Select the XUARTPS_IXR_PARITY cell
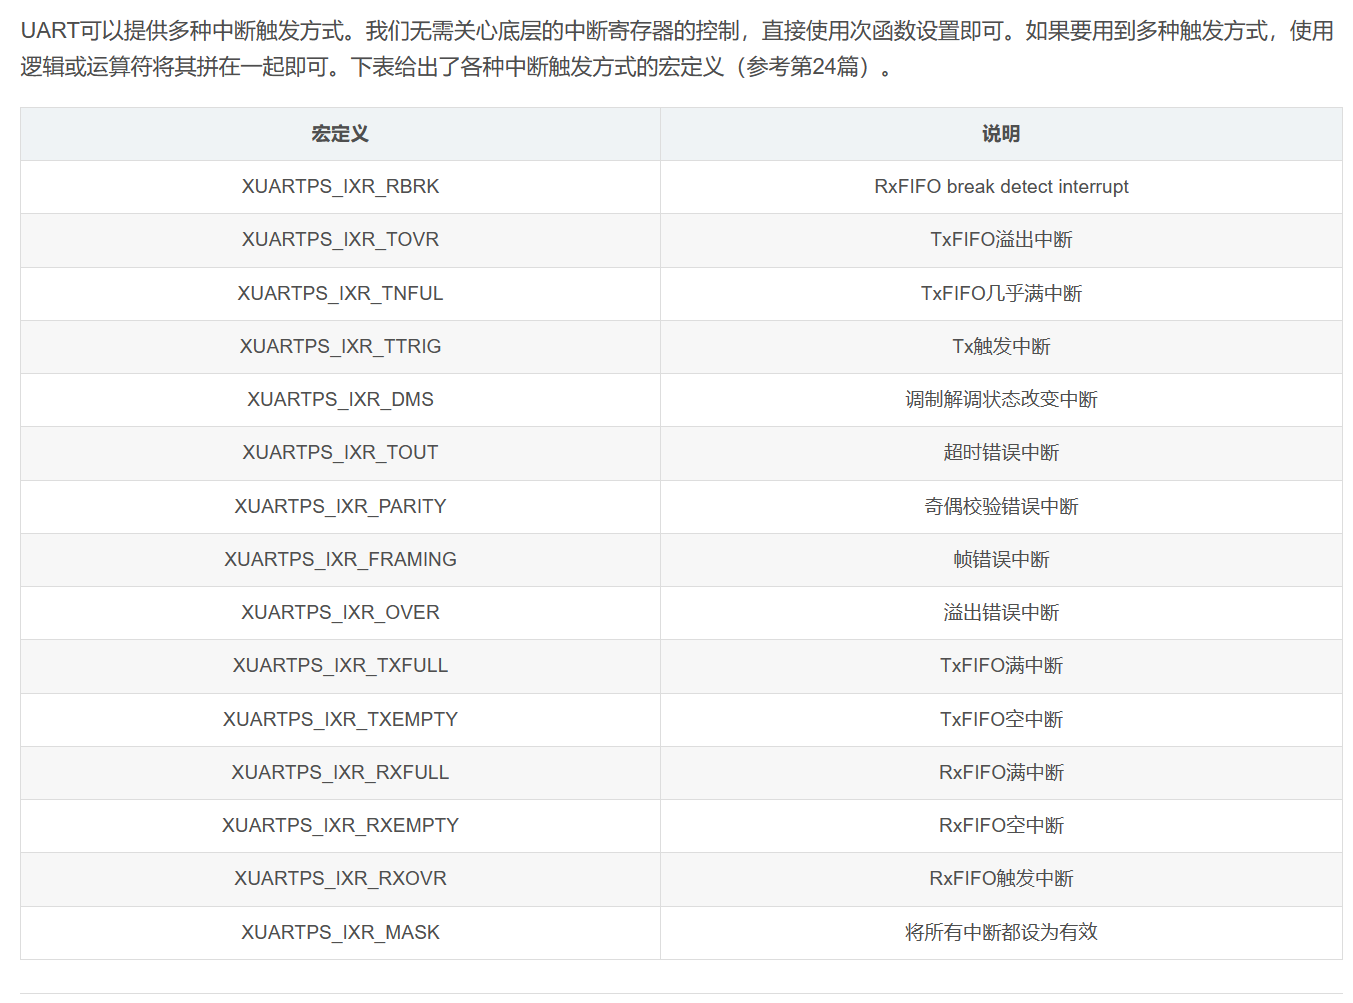 tap(340, 507)
